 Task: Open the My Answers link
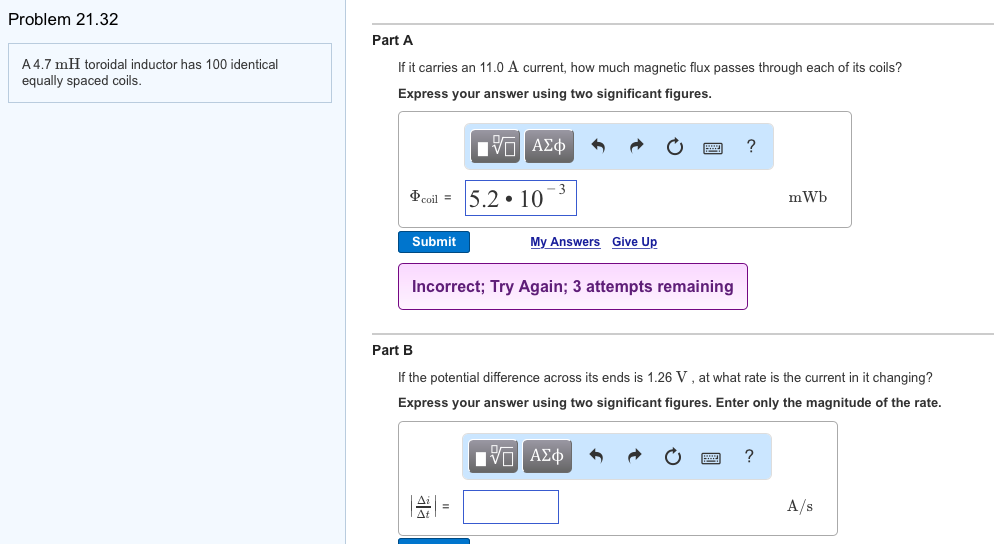565,242
